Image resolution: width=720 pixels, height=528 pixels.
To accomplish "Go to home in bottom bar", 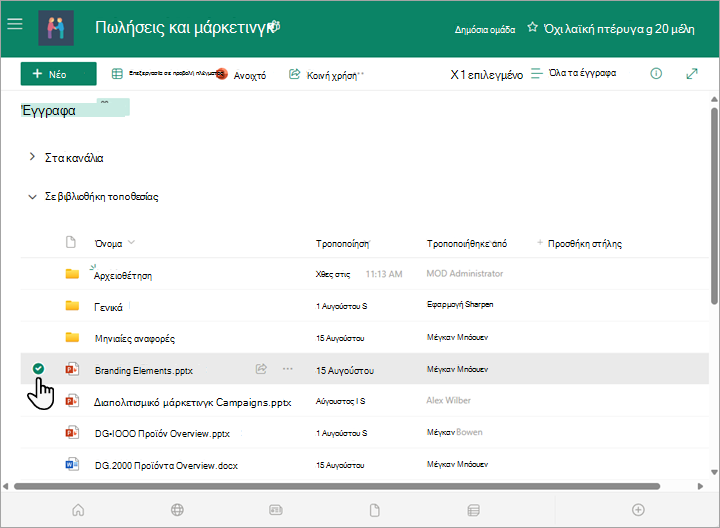I will (x=79, y=510).
